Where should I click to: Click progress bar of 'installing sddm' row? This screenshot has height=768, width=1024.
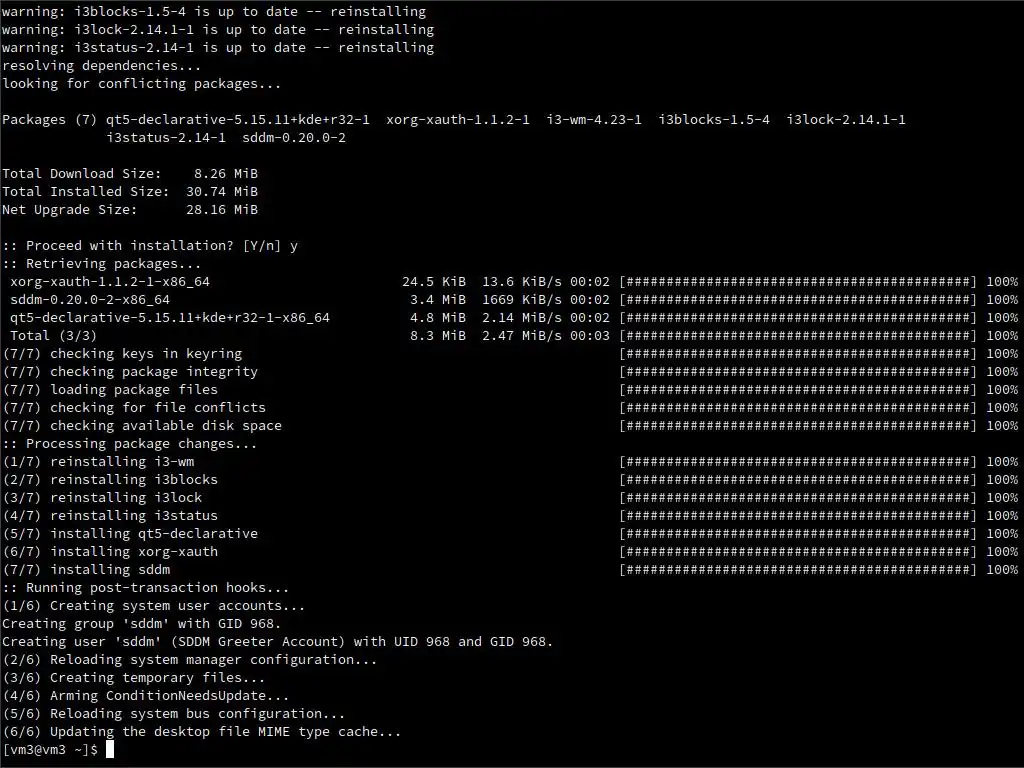coord(798,569)
